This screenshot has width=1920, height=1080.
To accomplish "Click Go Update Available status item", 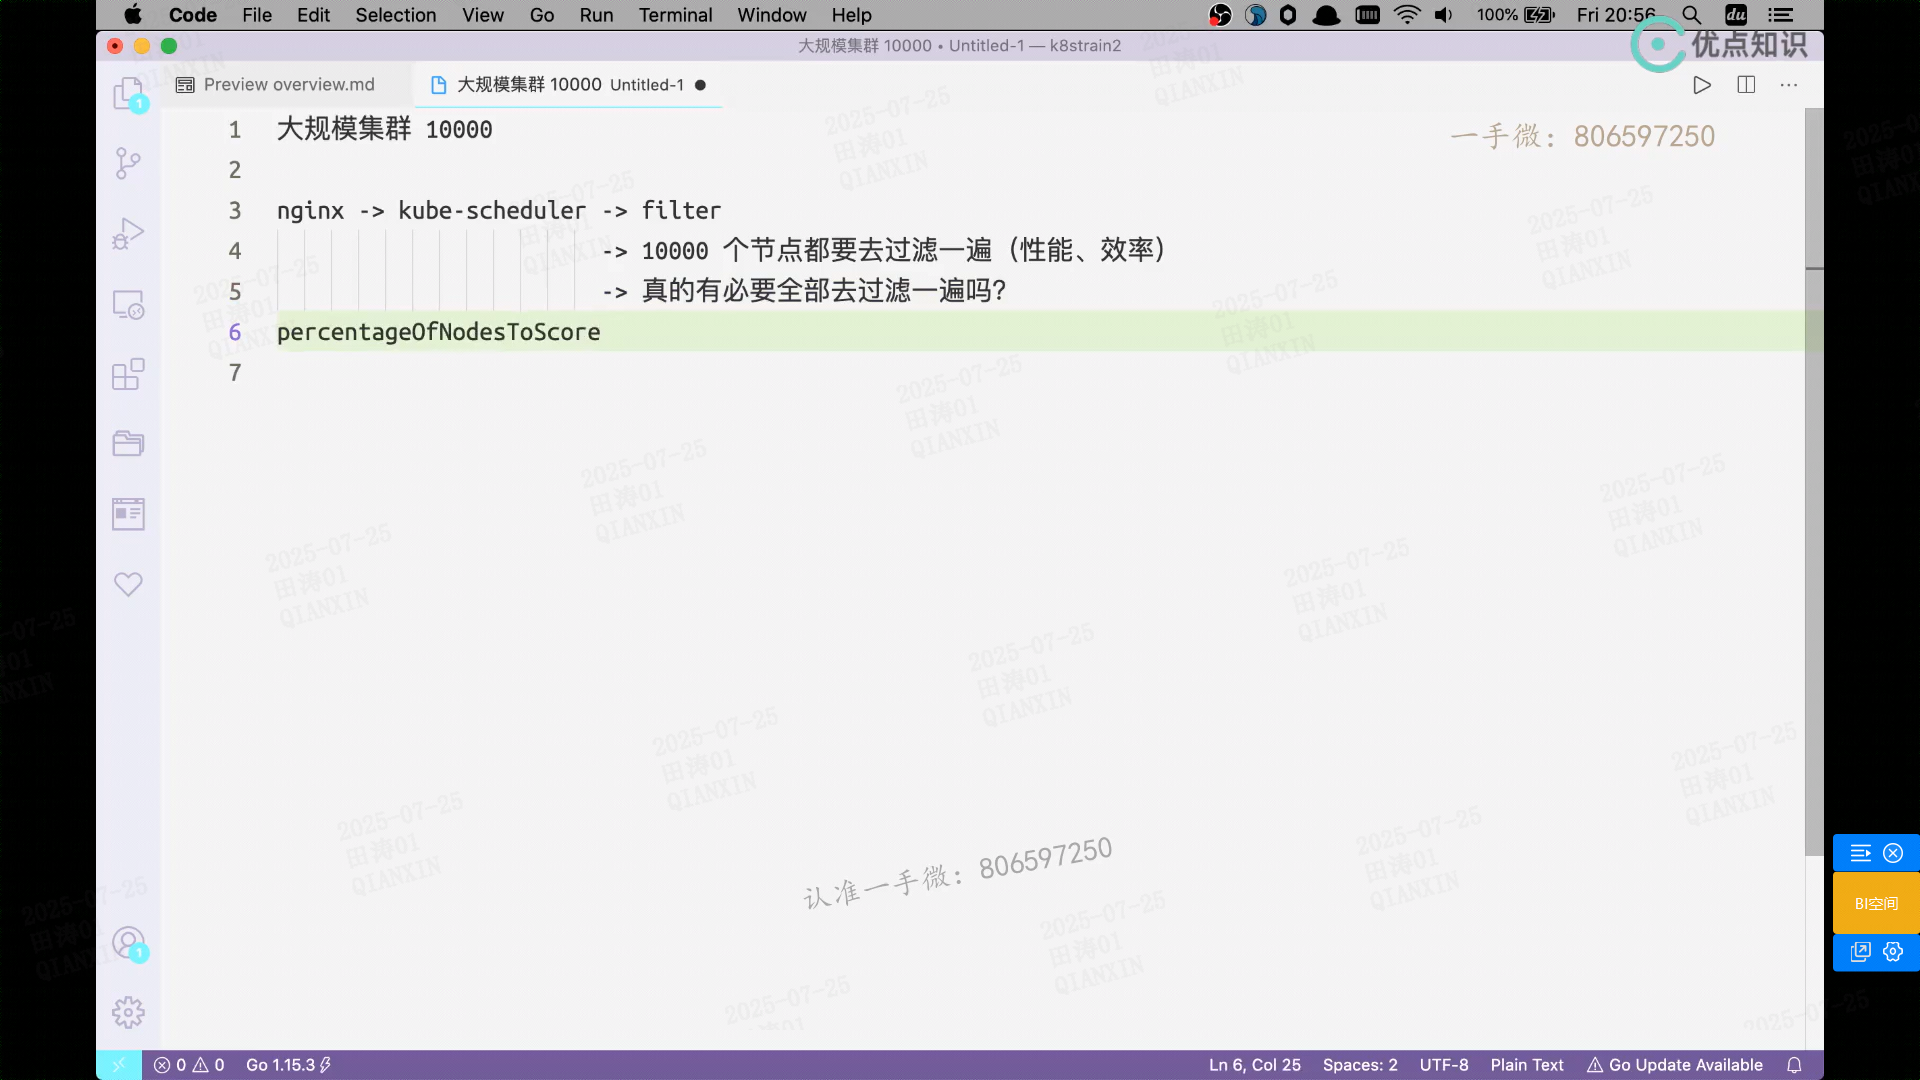I will (1675, 1065).
